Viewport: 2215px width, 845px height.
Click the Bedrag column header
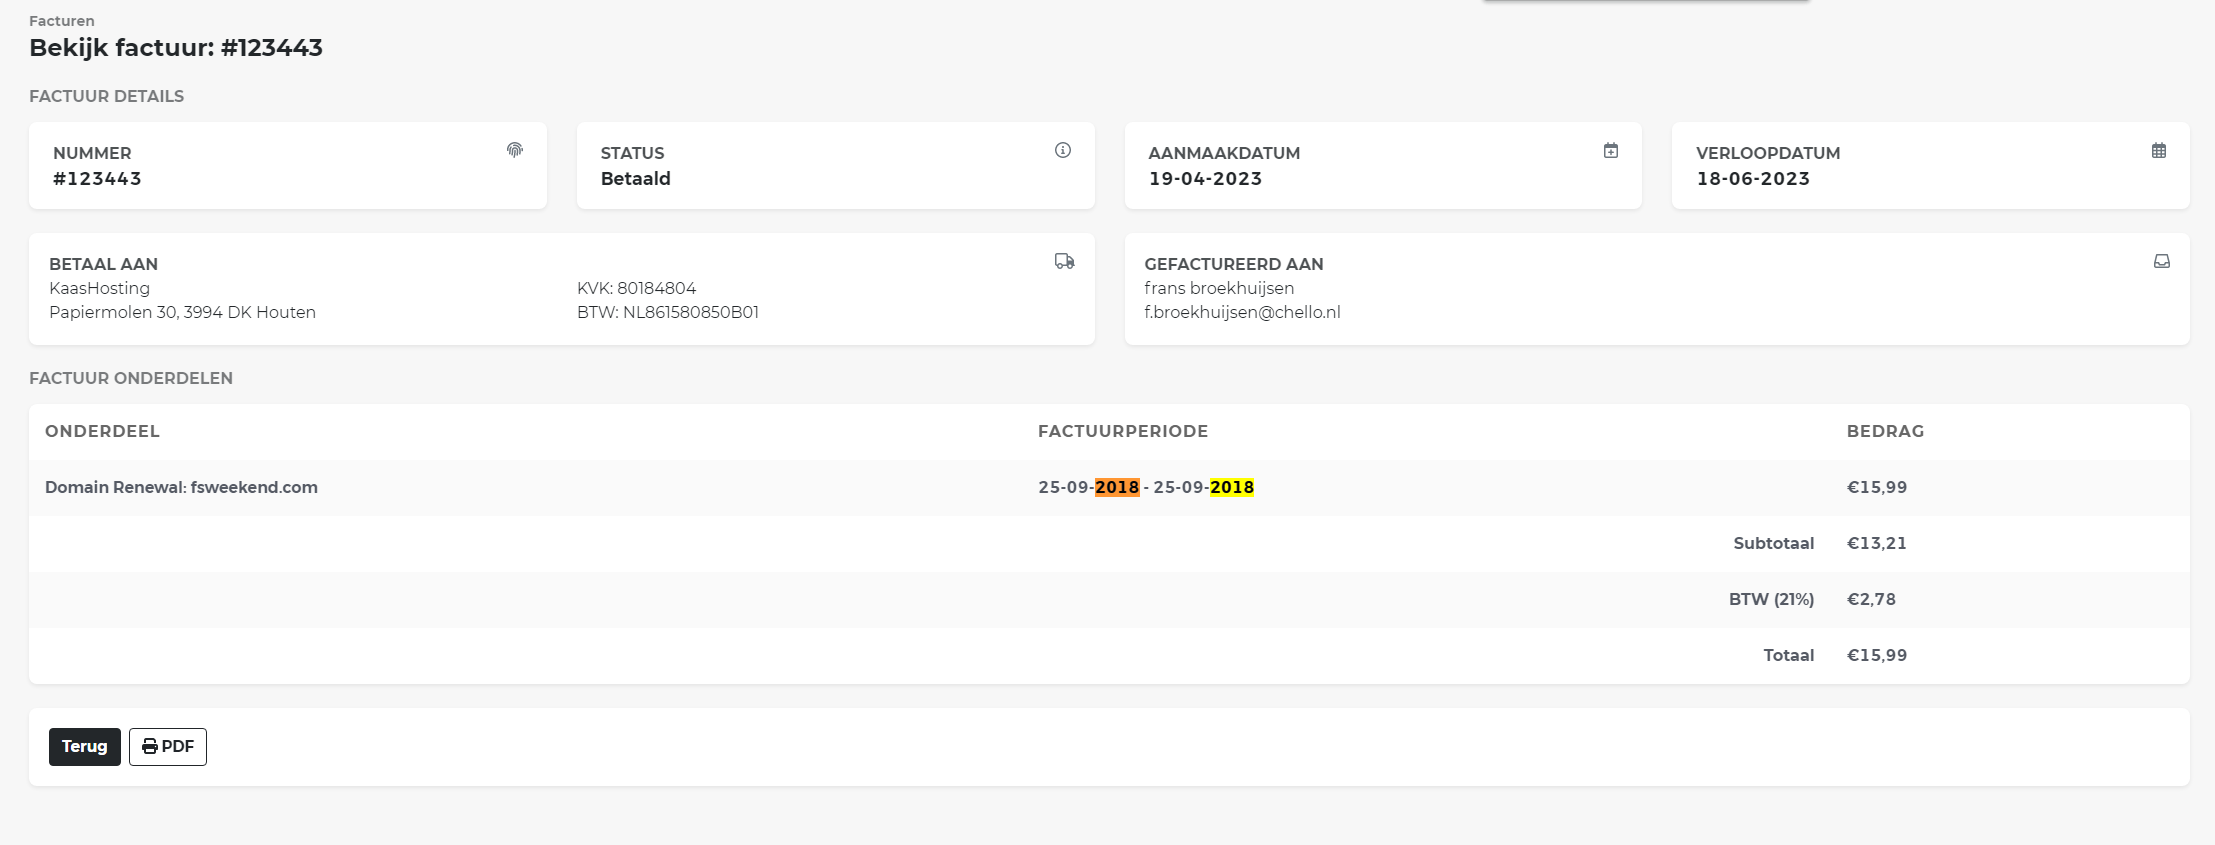pyautogui.click(x=1884, y=431)
